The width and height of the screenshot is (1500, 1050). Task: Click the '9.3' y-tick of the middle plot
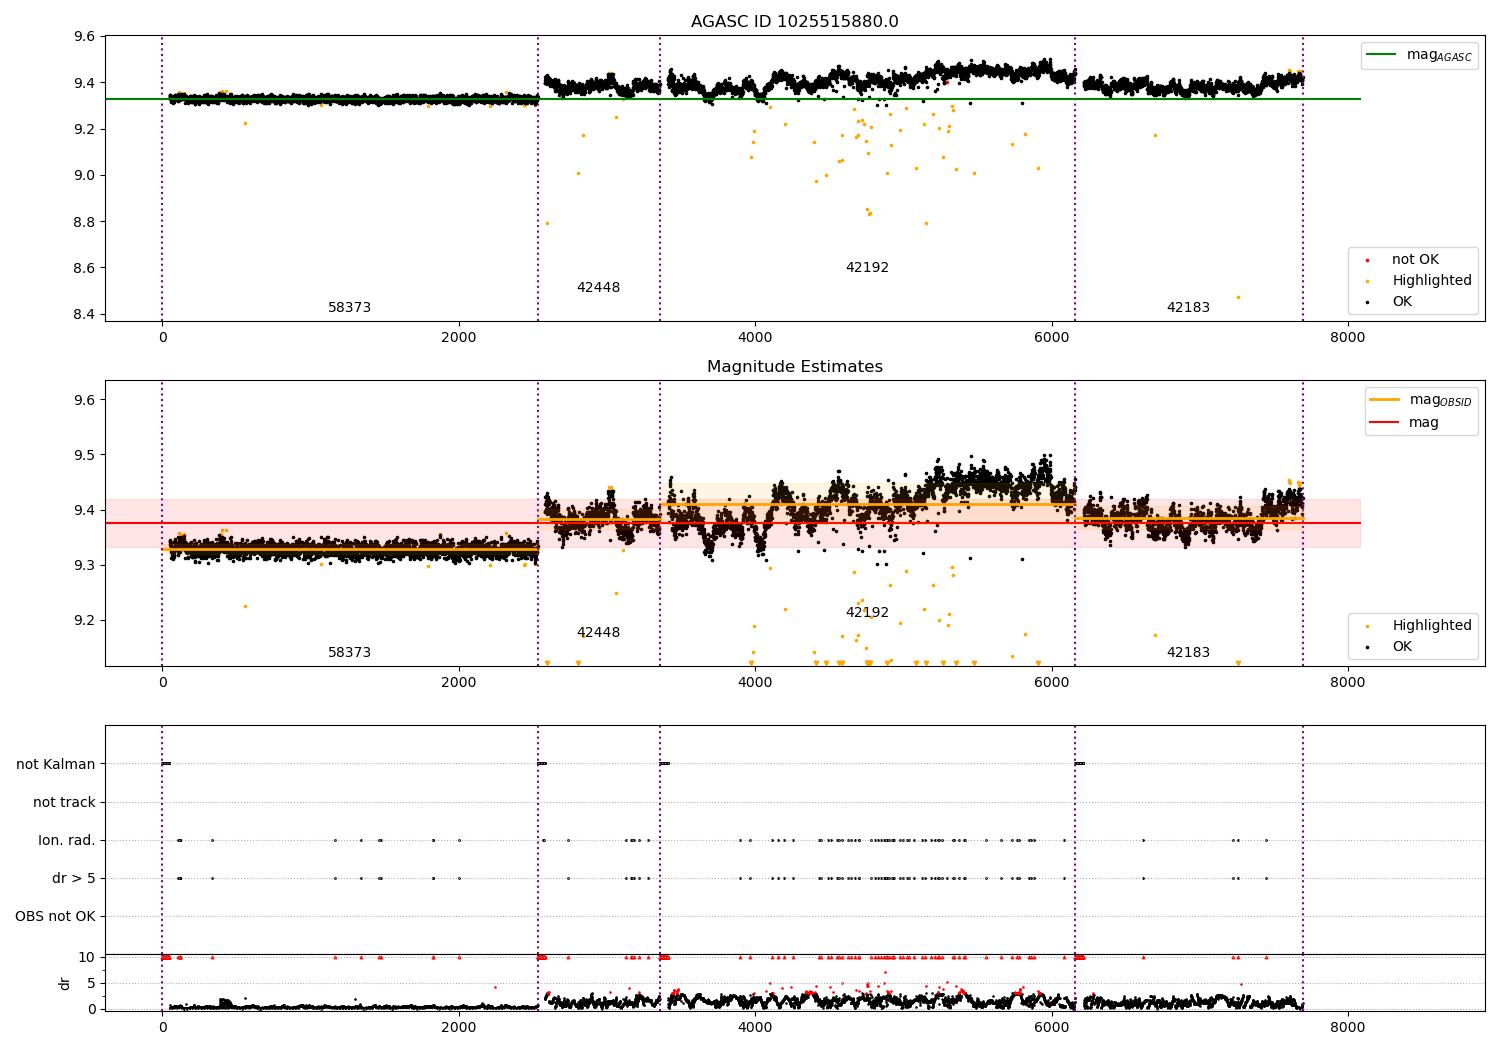click(x=85, y=566)
